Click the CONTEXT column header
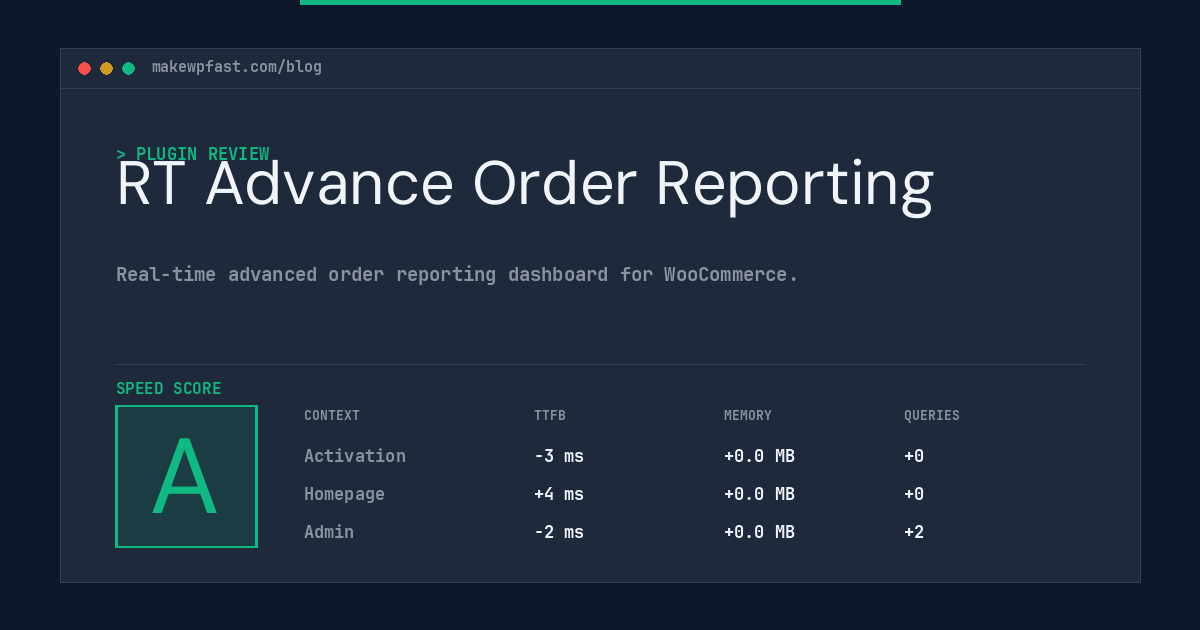Image resolution: width=1200 pixels, height=630 pixels. tap(332, 416)
